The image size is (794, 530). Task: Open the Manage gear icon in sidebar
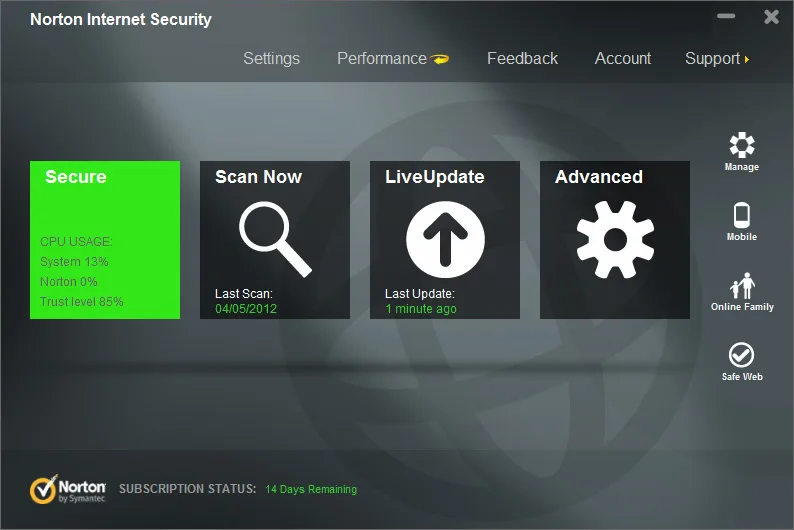coord(742,145)
